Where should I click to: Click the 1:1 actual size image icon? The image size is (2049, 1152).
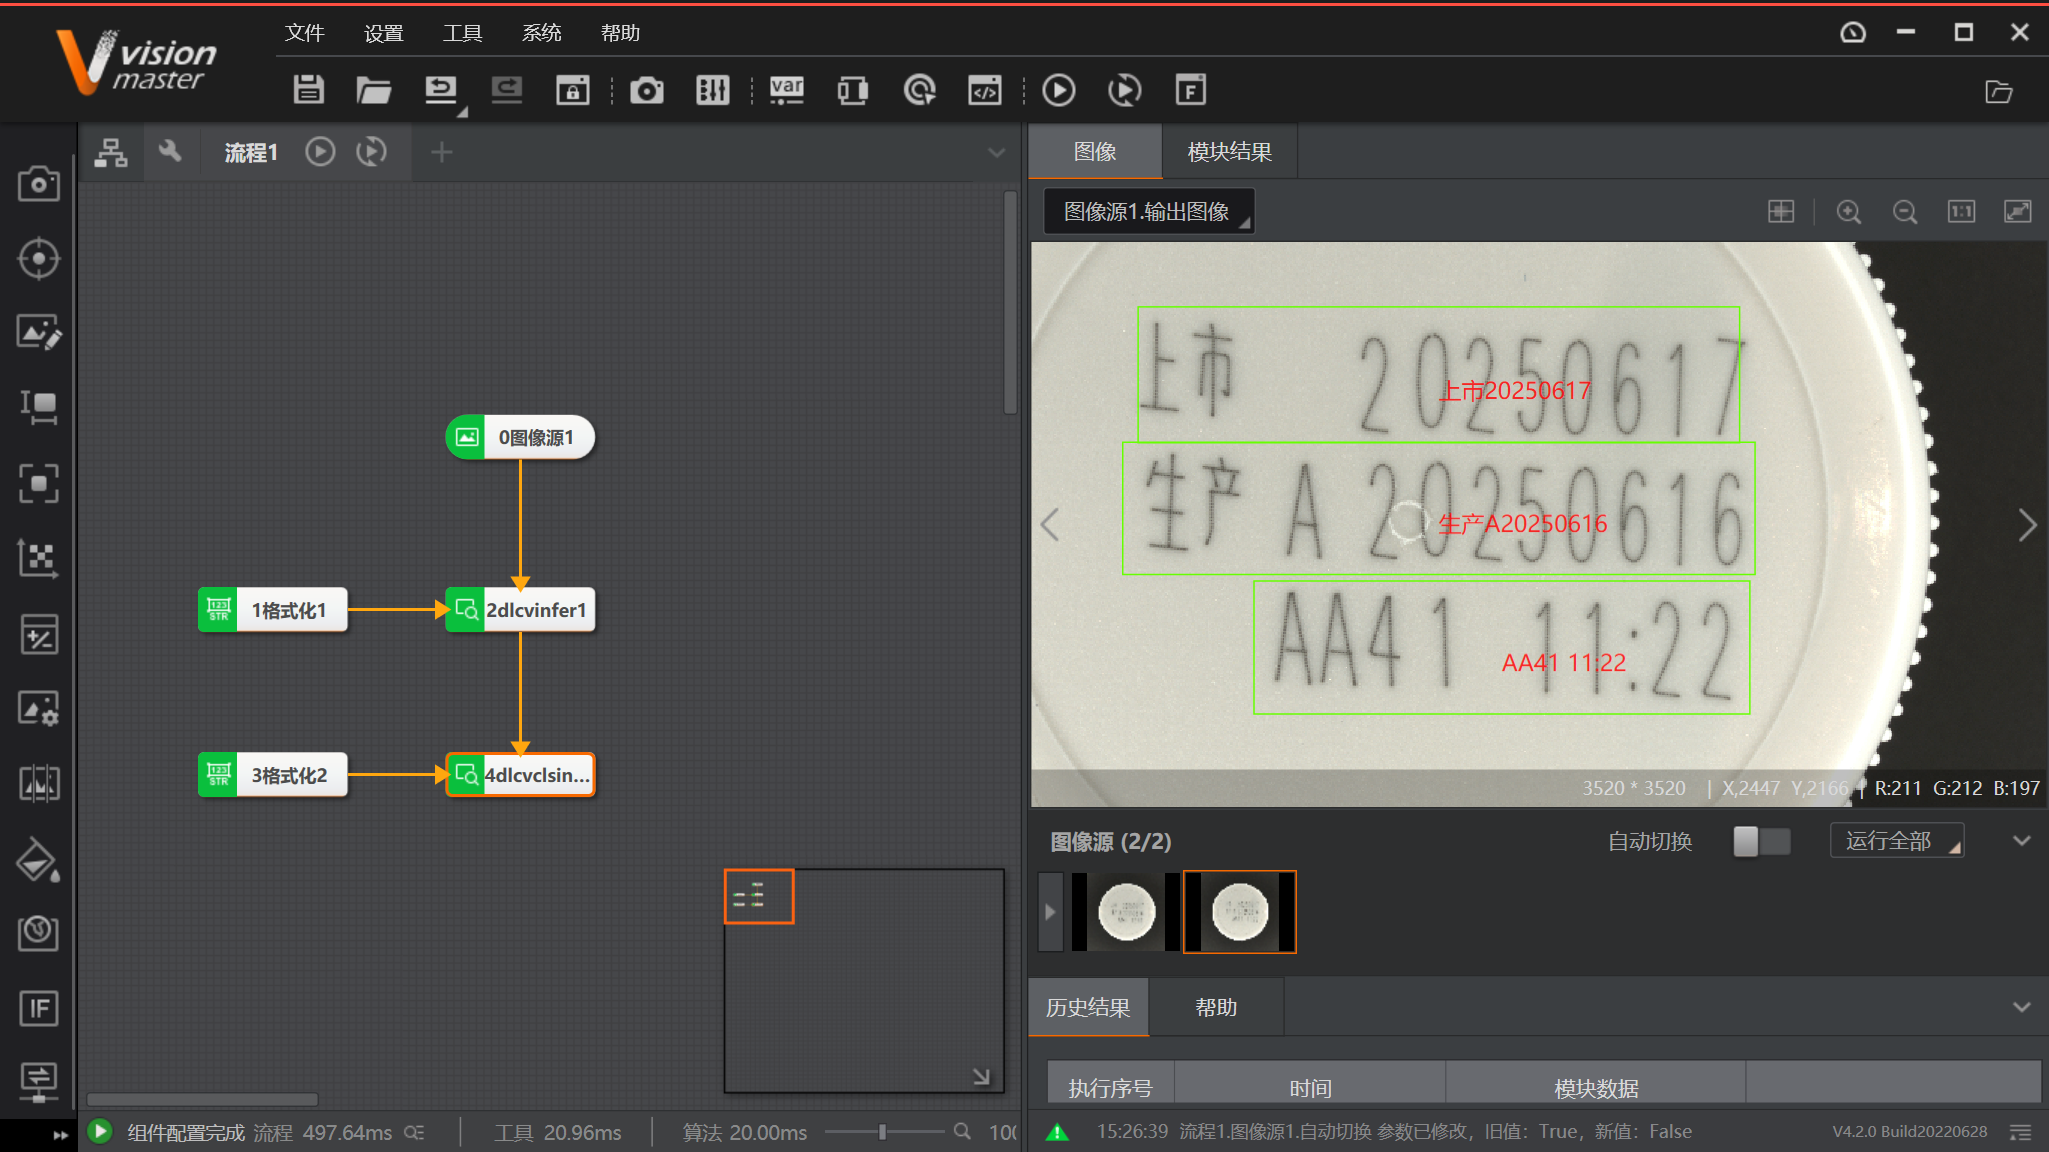point(1961,212)
